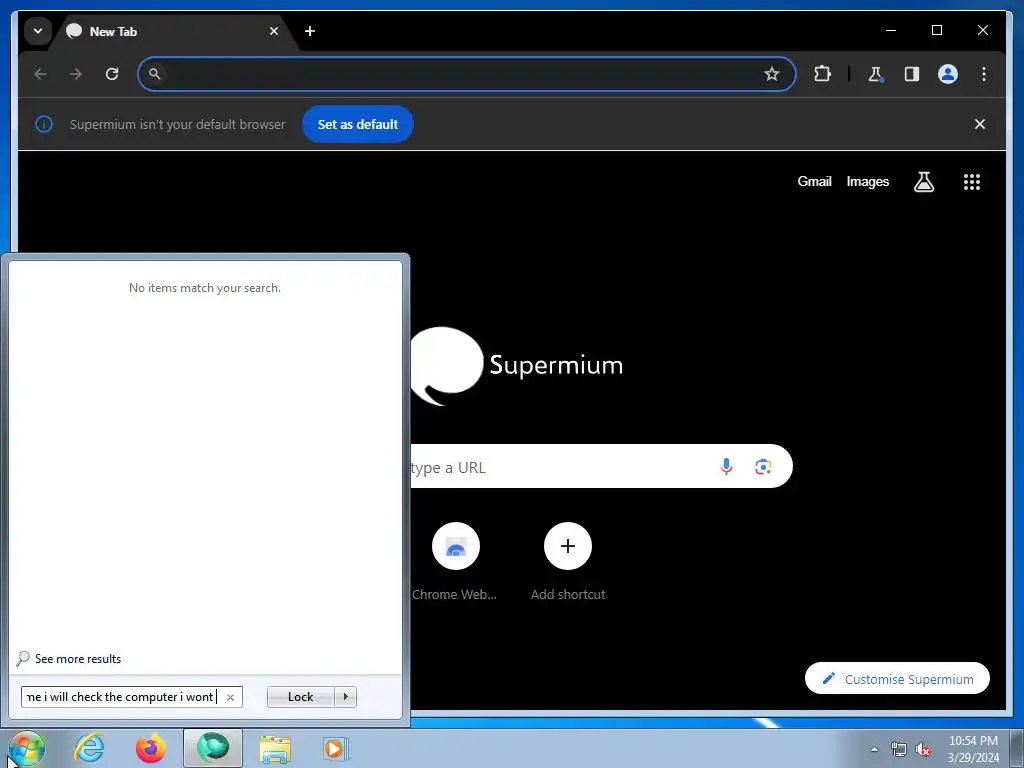Click the muted volume tray icon

923,749
